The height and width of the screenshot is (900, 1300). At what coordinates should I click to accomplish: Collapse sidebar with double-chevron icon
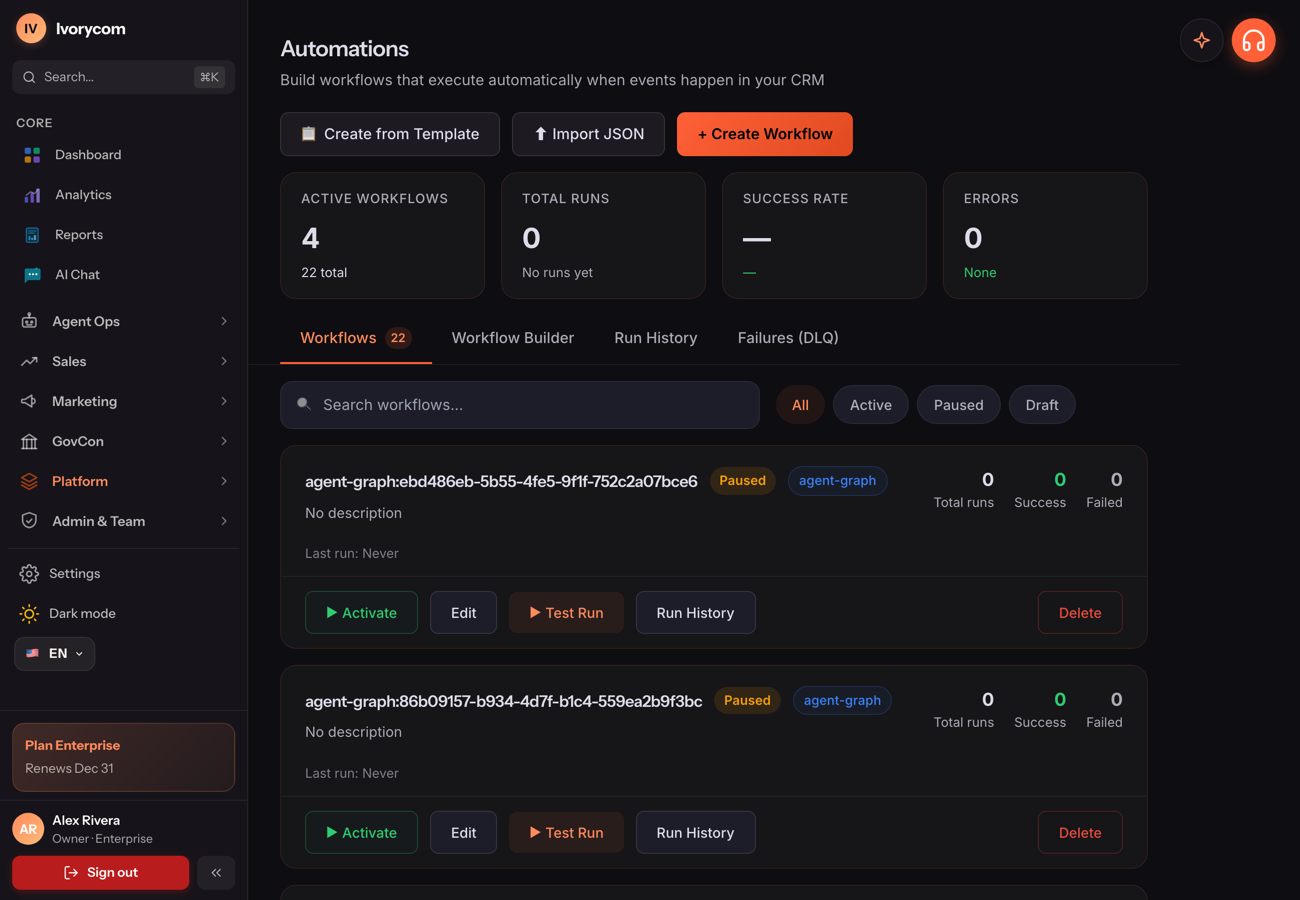point(216,873)
